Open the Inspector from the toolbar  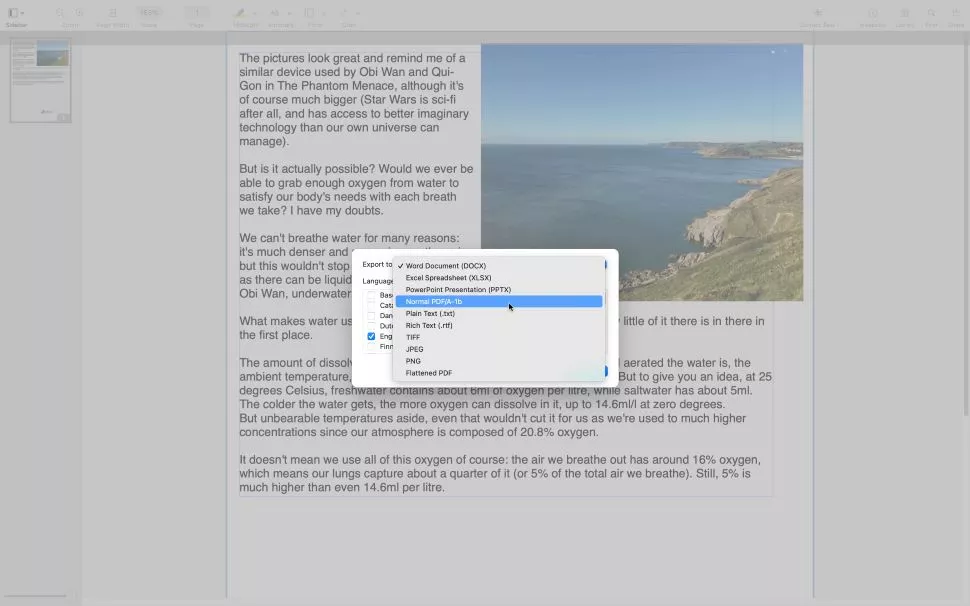(x=872, y=14)
